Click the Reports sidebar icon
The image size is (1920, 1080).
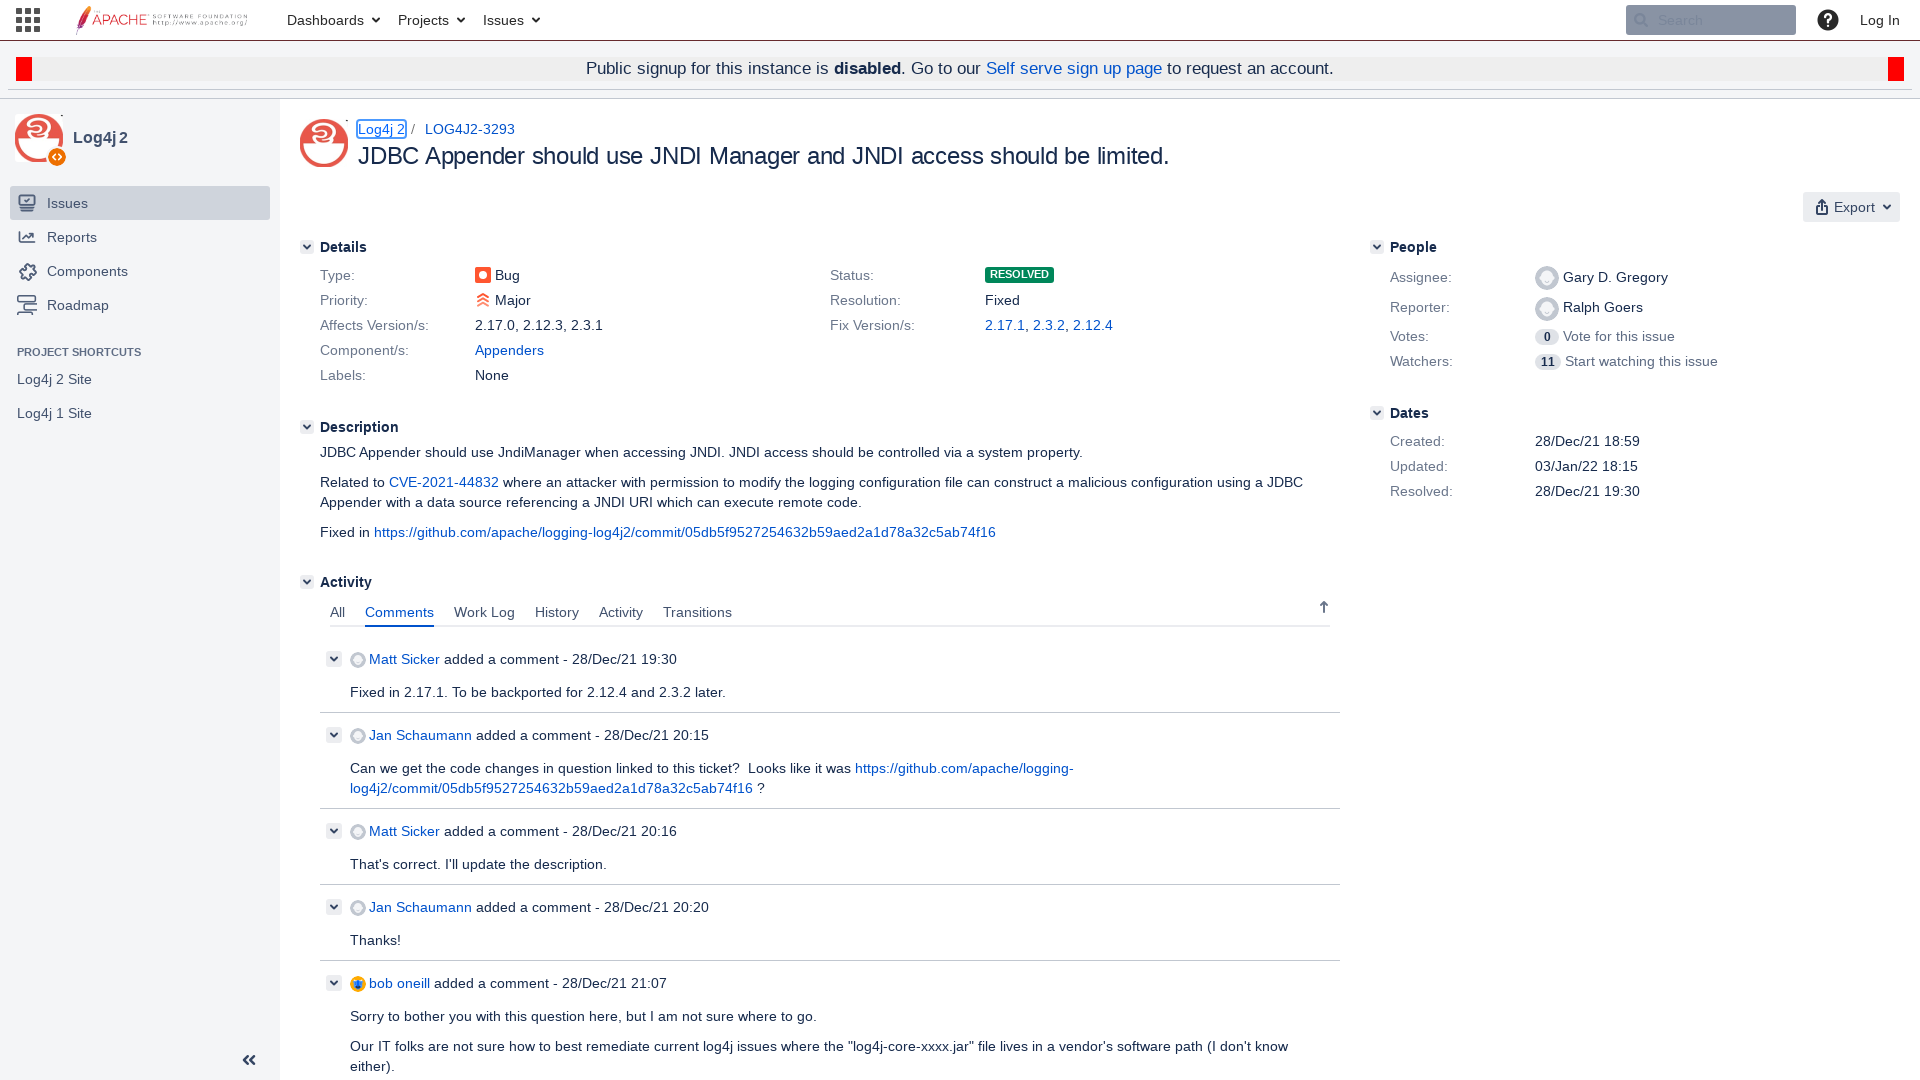[x=27, y=237]
